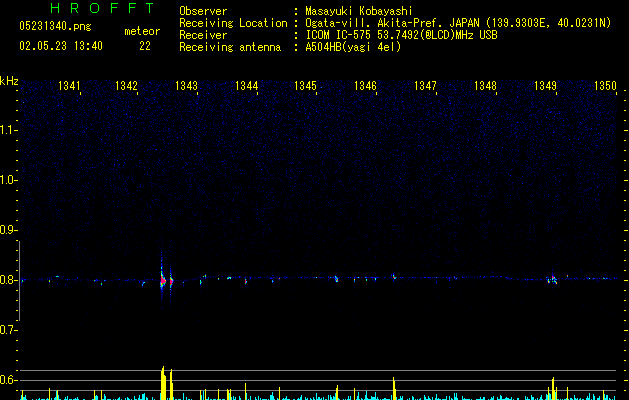Click the 0.6 kHz frequency label
The height and width of the screenshot is (400, 629).
point(8,380)
